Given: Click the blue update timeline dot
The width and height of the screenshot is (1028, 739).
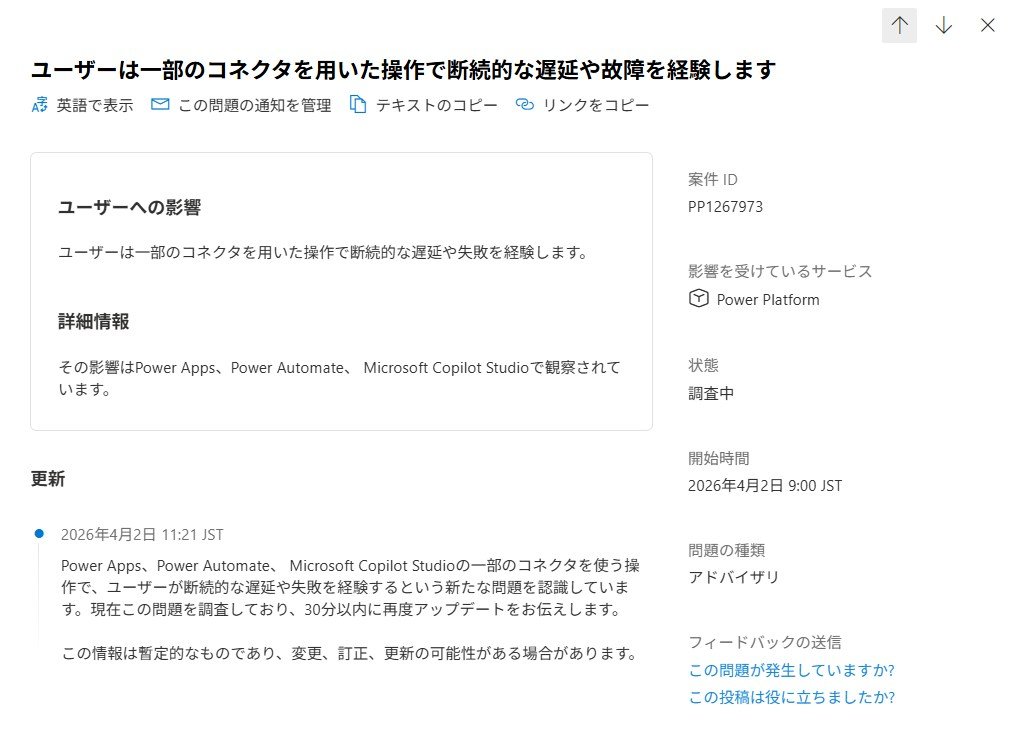Looking at the screenshot, I should pyautogui.click(x=39, y=534).
